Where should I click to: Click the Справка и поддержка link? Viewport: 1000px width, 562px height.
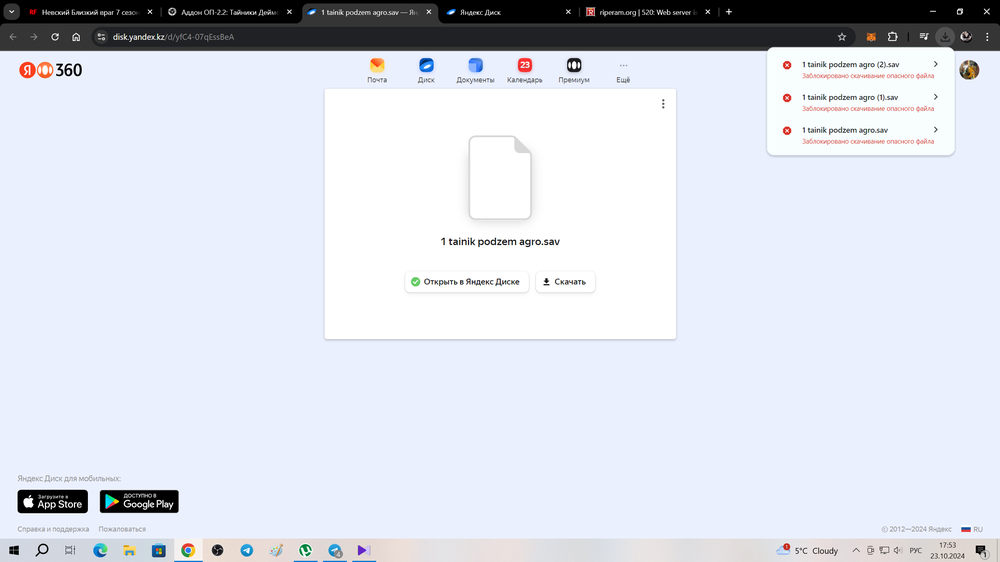pyautogui.click(x=53, y=529)
